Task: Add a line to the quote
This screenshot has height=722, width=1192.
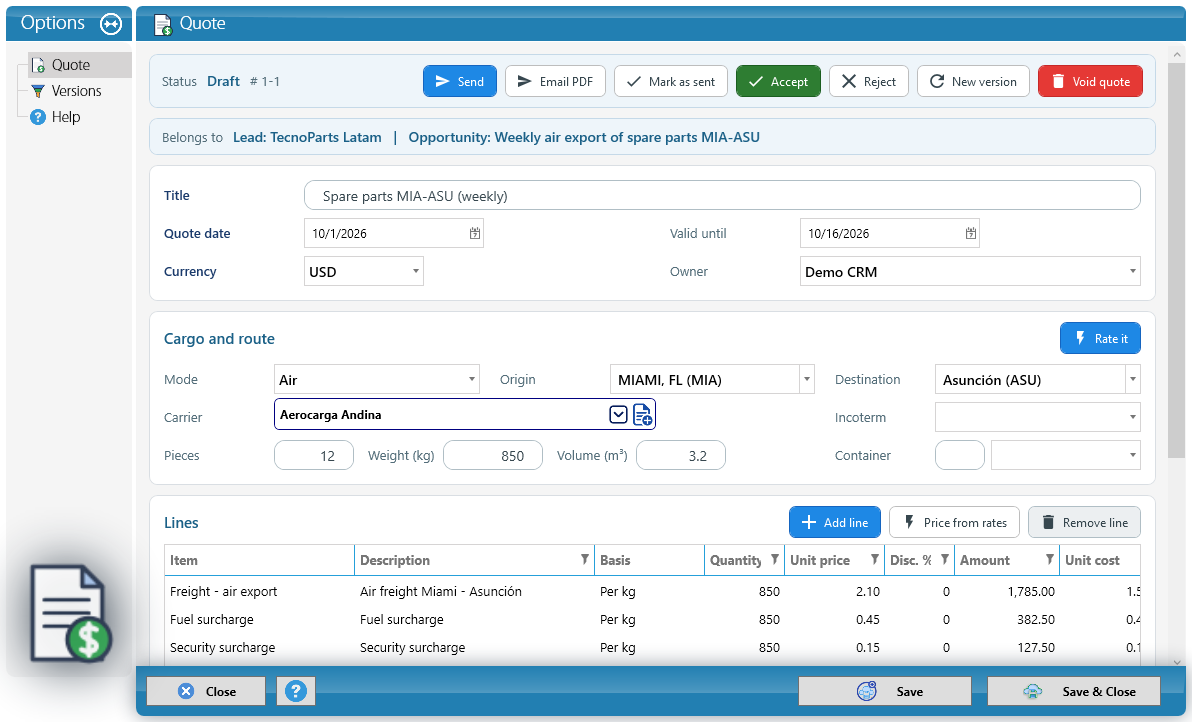Action: (x=835, y=522)
